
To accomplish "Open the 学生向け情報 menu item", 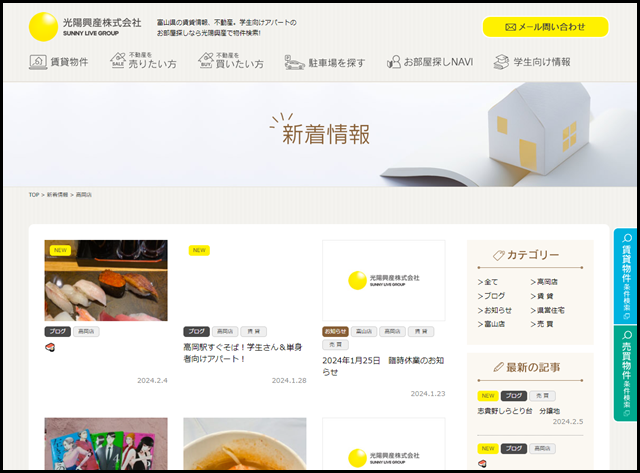I will pyautogui.click(x=532, y=62).
